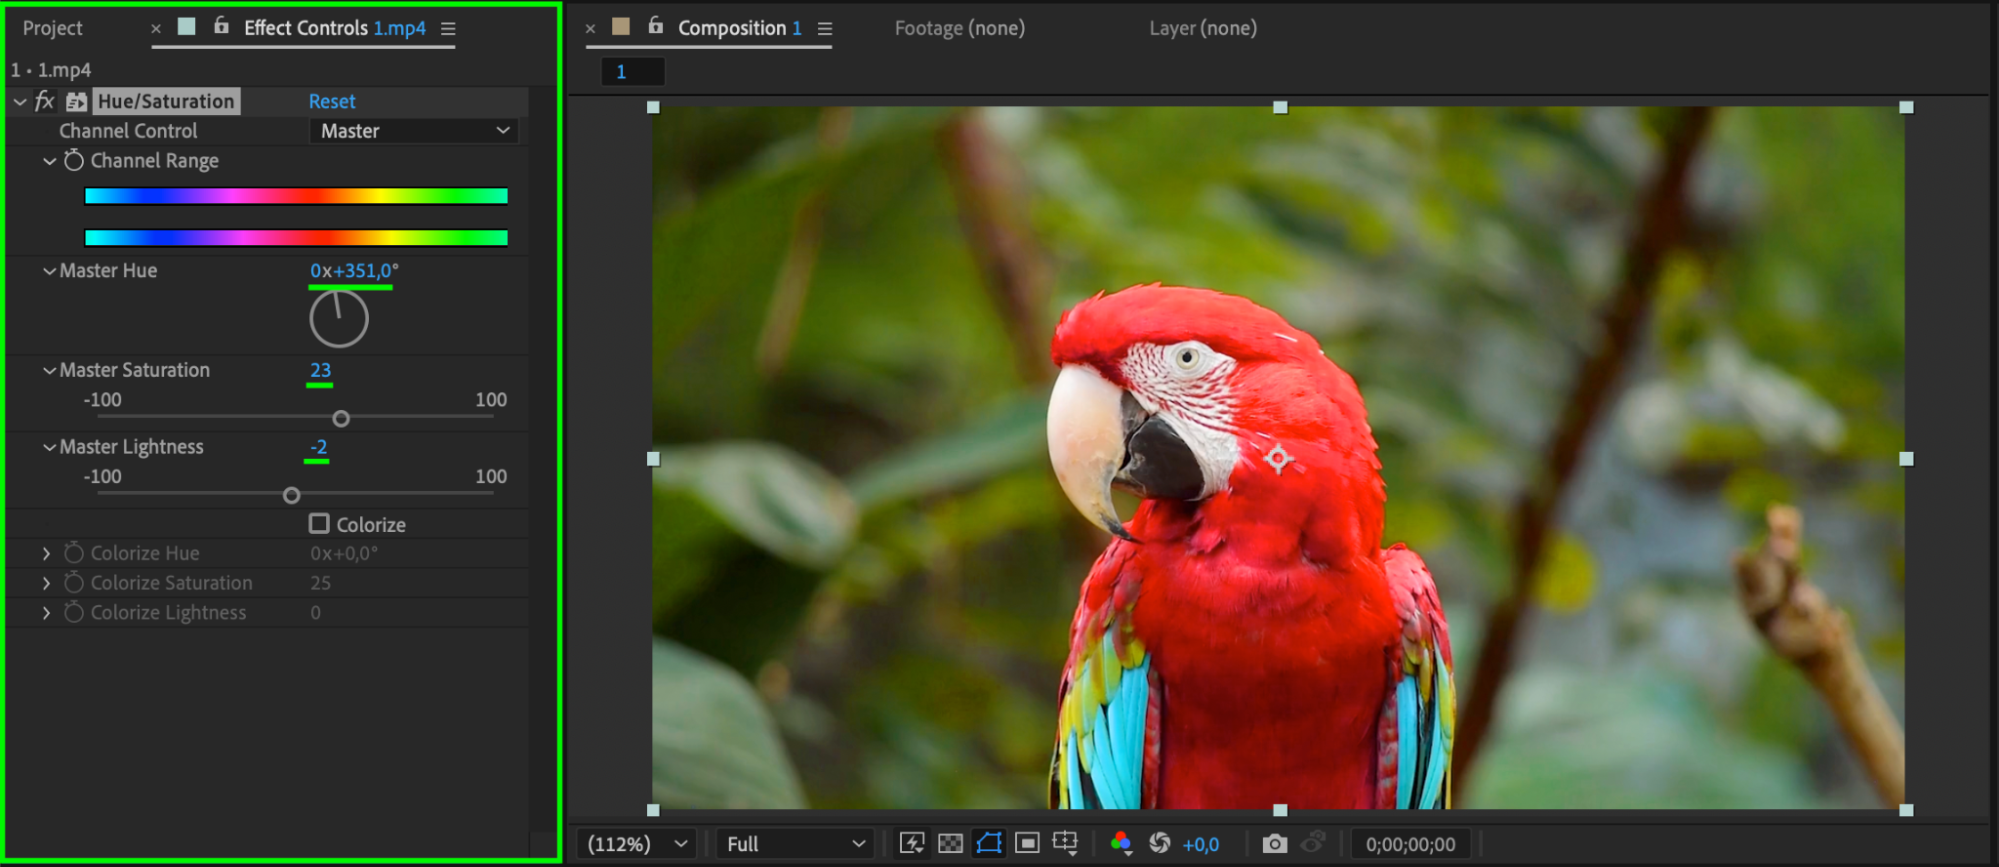Toggle Fast Previews icon in viewer toolbar
1999x867 pixels.
(911, 843)
